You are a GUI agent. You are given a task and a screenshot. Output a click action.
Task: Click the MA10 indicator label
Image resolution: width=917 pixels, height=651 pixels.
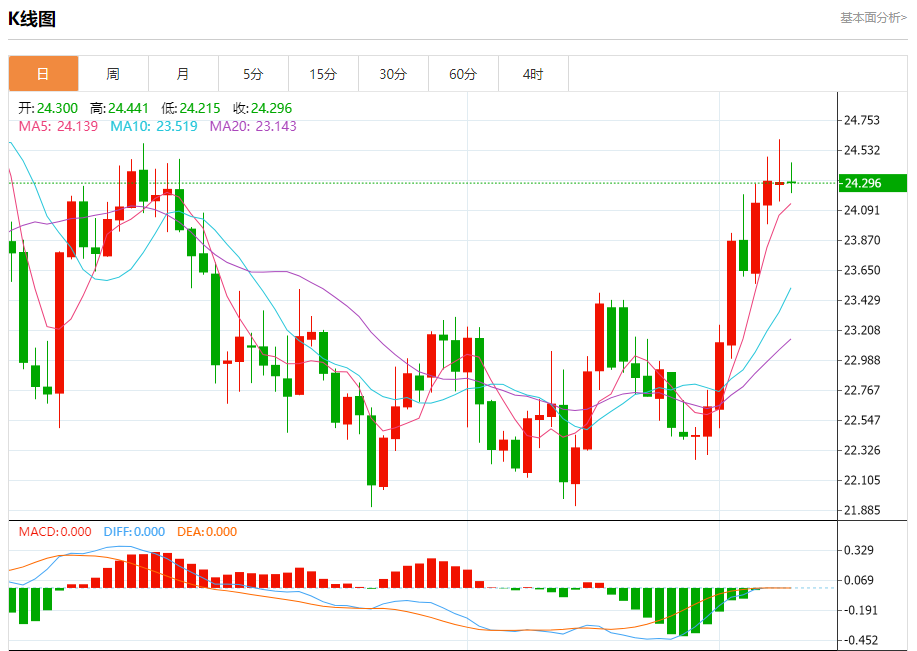[x=153, y=126]
